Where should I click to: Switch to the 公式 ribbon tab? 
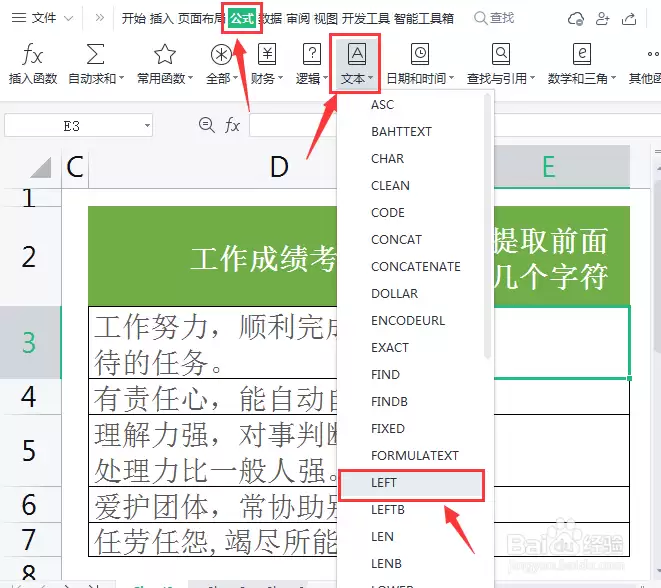(x=242, y=19)
